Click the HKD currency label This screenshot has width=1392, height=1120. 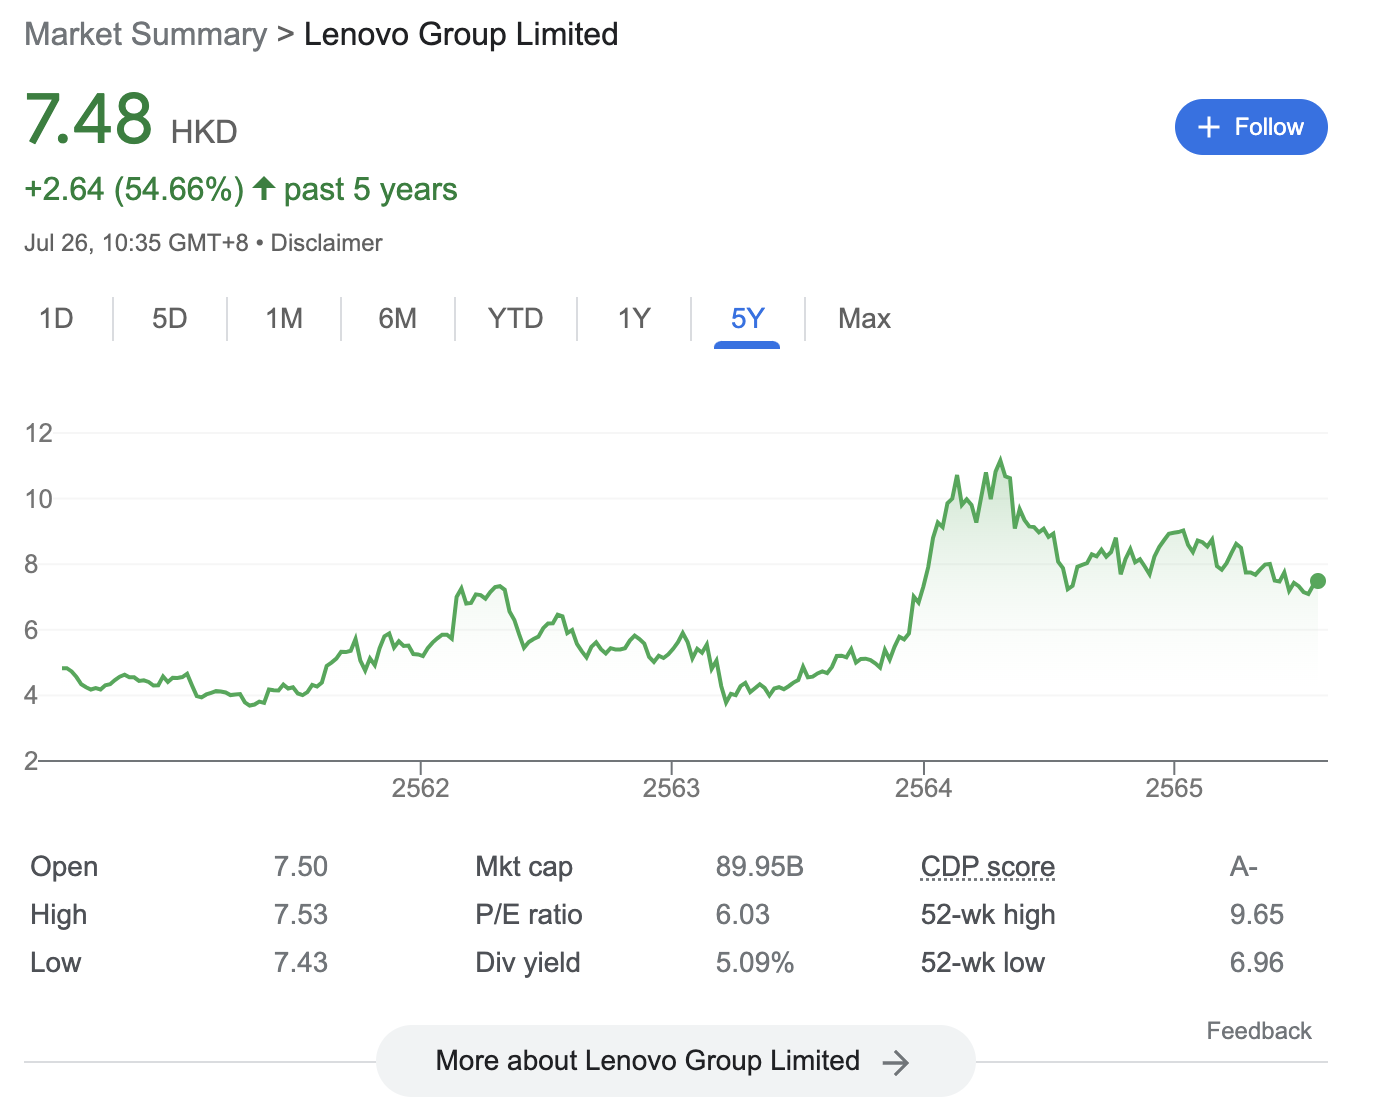[204, 132]
